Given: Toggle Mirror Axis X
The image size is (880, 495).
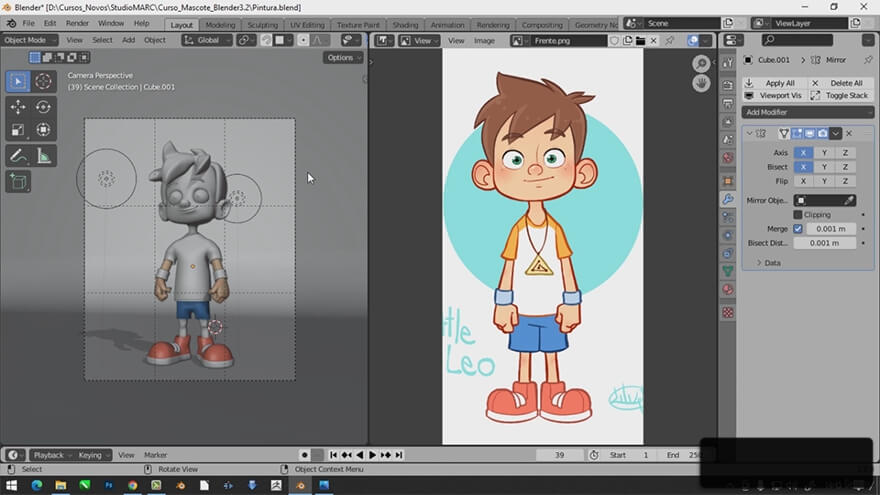Looking at the screenshot, I should pos(803,153).
